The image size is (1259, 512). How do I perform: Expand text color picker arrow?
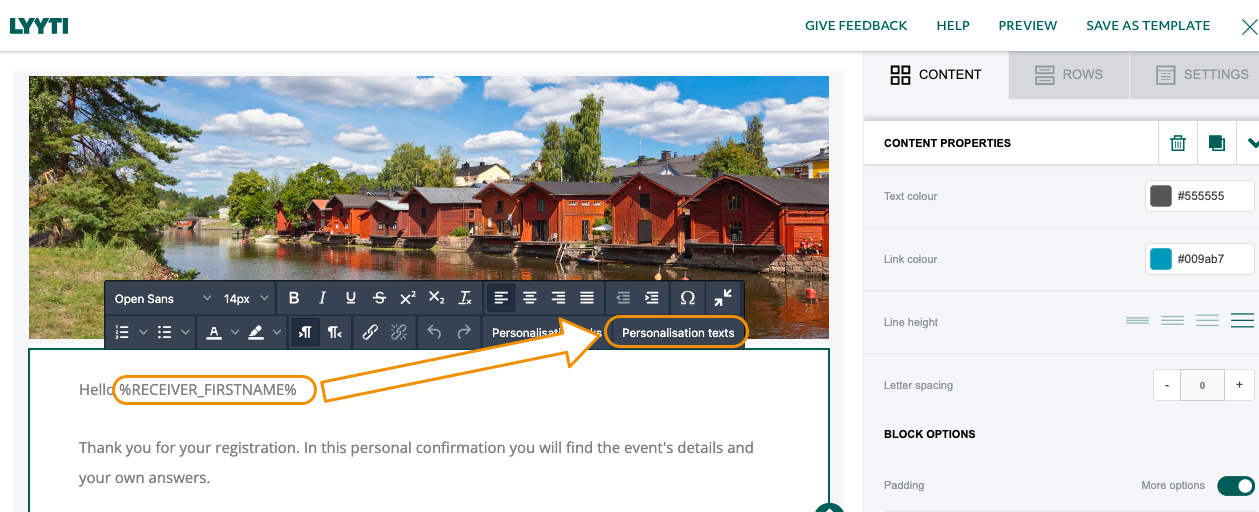235,332
